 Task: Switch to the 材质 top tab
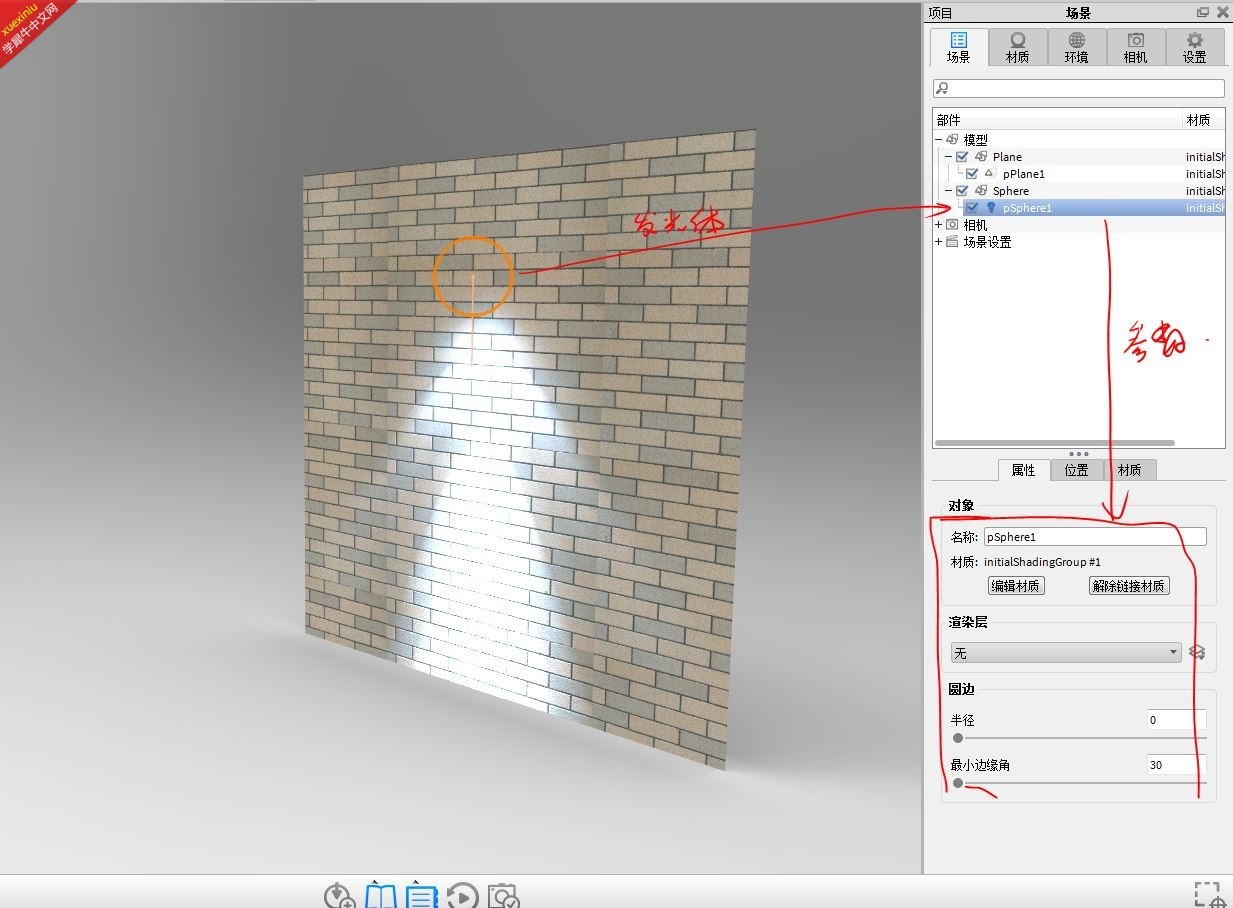pyautogui.click(x=1017, y=47)
